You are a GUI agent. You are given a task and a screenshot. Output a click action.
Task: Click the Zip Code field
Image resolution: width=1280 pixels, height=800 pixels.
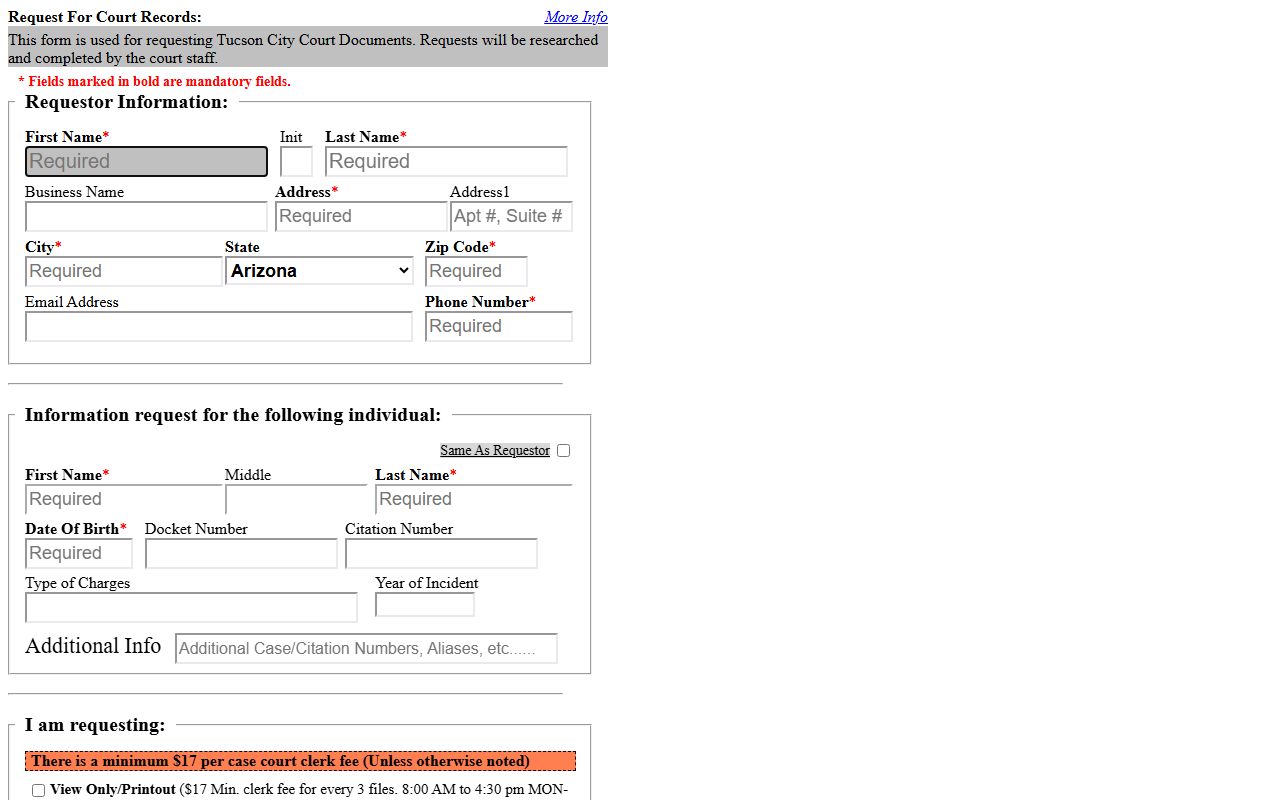click(476, 272)
